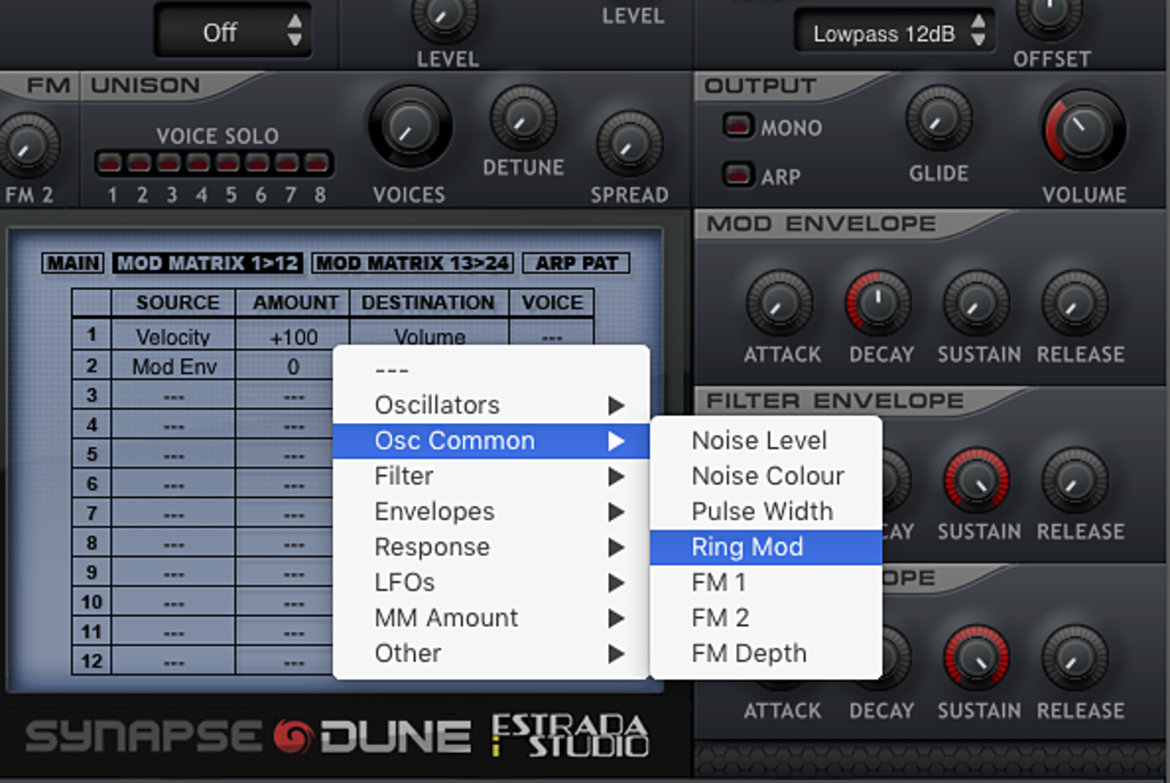This screenshot has height=783, width=1170.
Task: Open the Lowpass 12dB filter type dropdown
Action: click(x=895, y=33)
